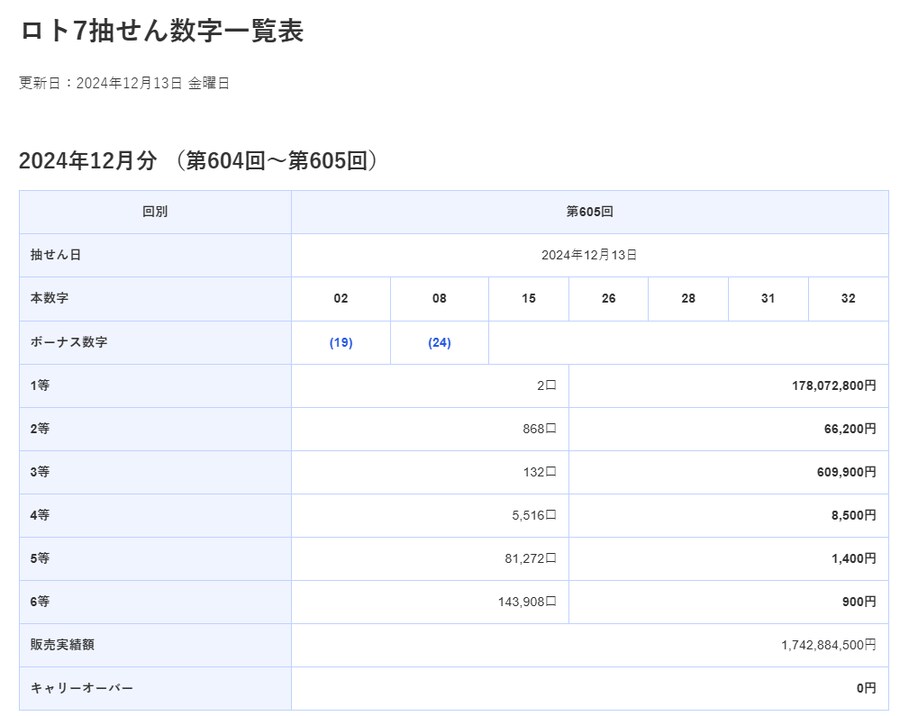Image resolution: width=900 pixels, height=716 pixels.
Task: Click the page title ロト7抽せん数字一覧表
Action: click(x=163, y=32)
